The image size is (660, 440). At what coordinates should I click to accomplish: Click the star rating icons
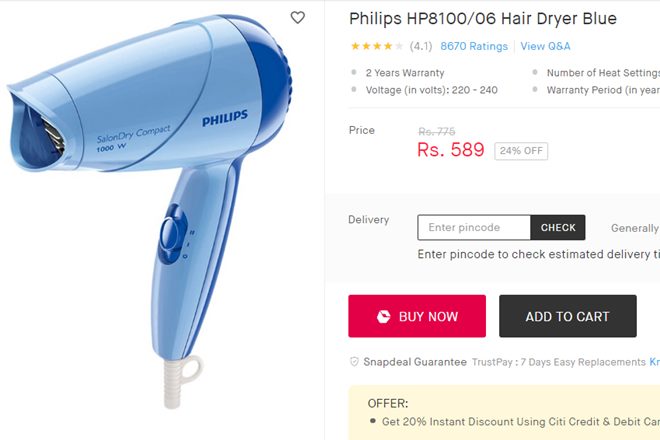tap(377, 46)
